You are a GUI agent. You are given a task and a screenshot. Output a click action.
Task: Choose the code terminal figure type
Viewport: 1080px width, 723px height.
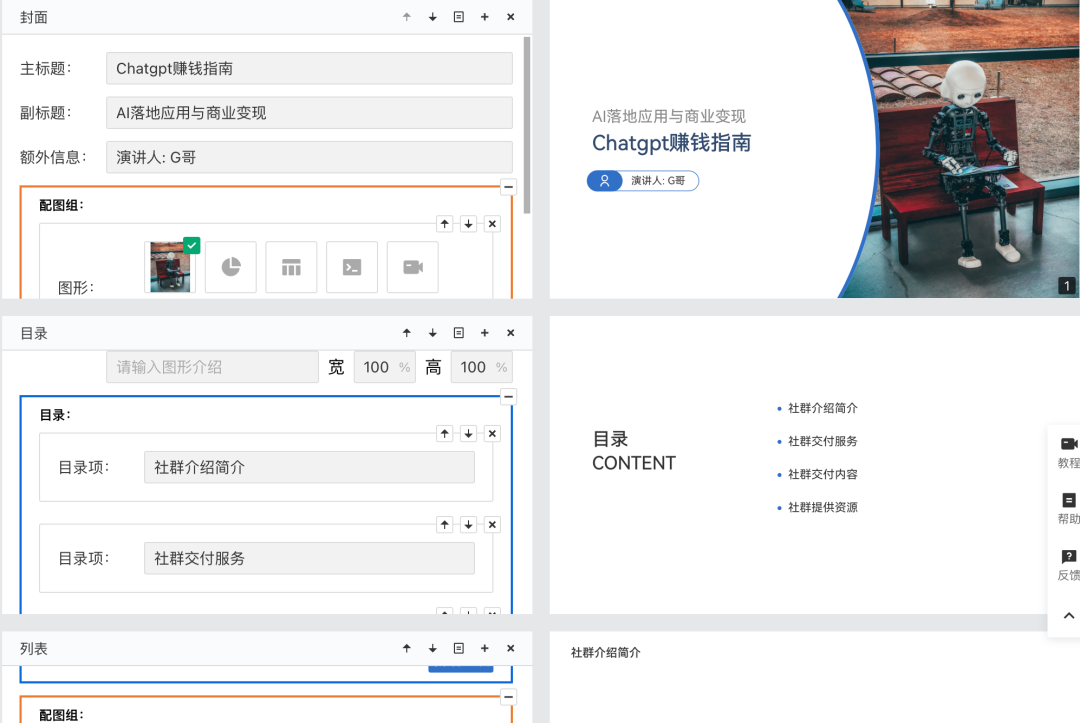352,267
